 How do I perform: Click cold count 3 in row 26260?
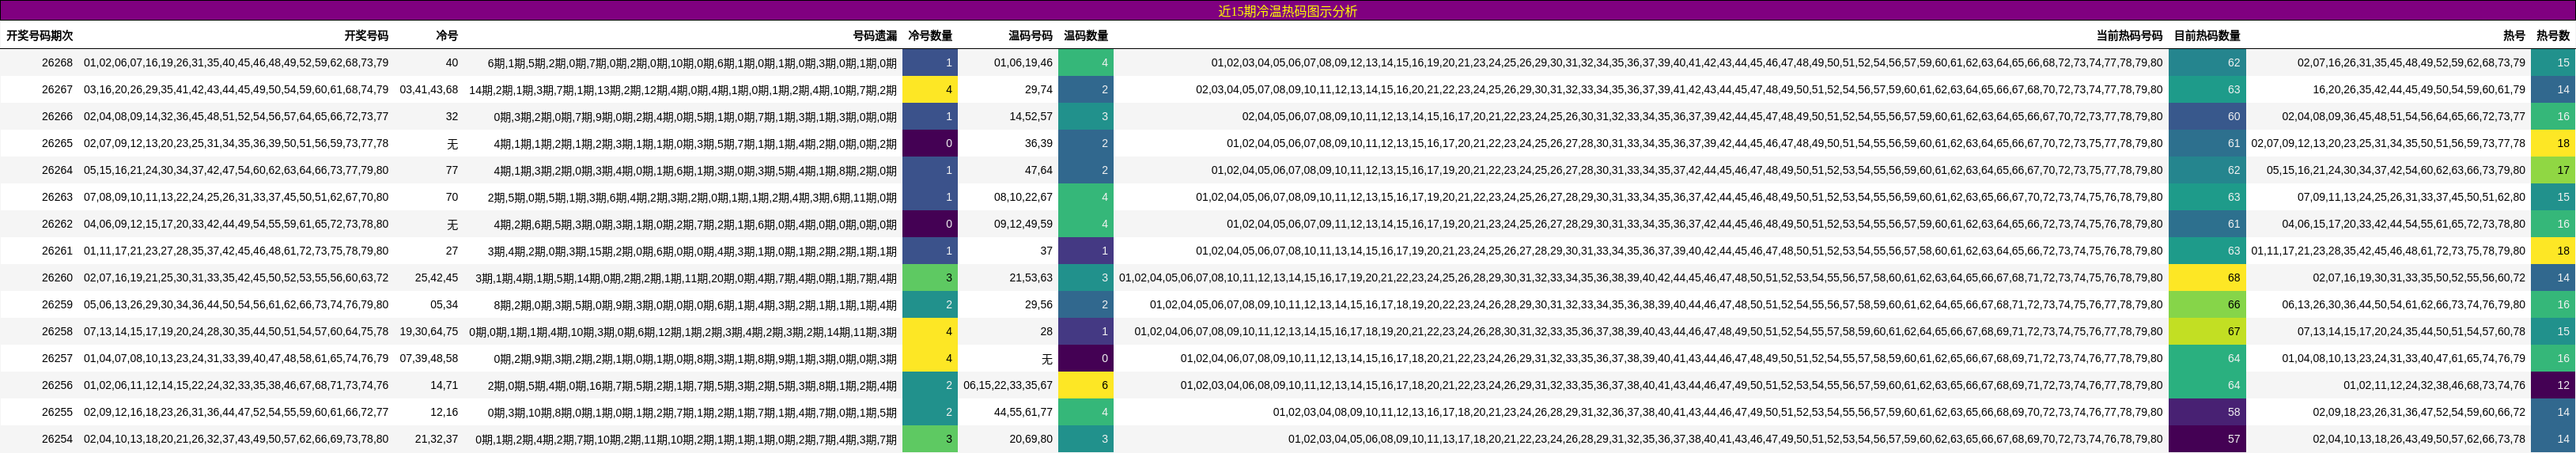[x=930, y=277]
